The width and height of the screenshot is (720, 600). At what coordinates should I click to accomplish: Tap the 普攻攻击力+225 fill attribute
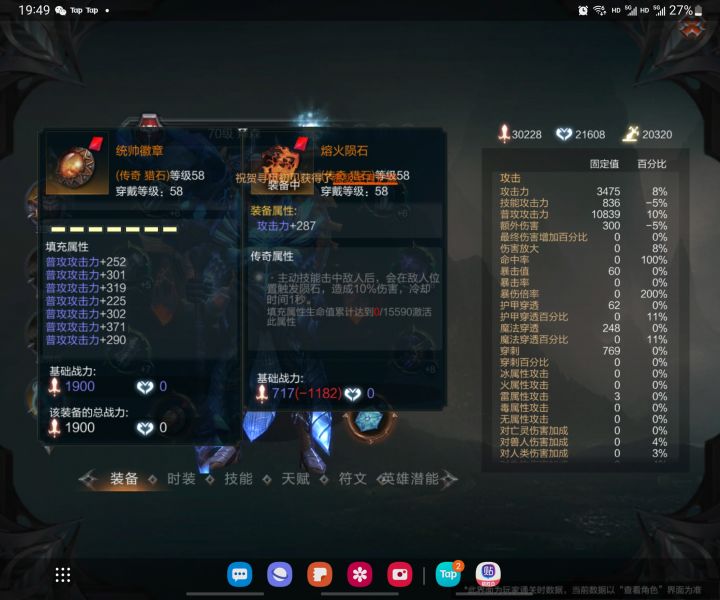point(86,301)
